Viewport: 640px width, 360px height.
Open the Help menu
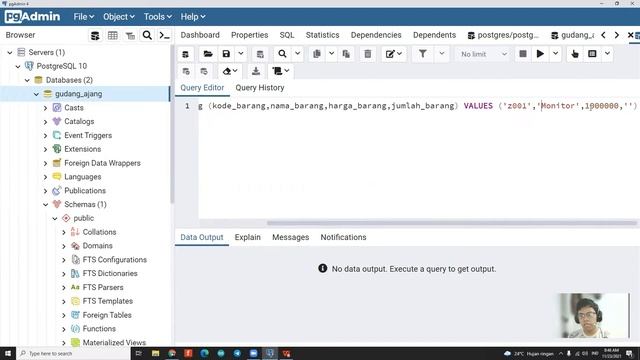[193, 17]
